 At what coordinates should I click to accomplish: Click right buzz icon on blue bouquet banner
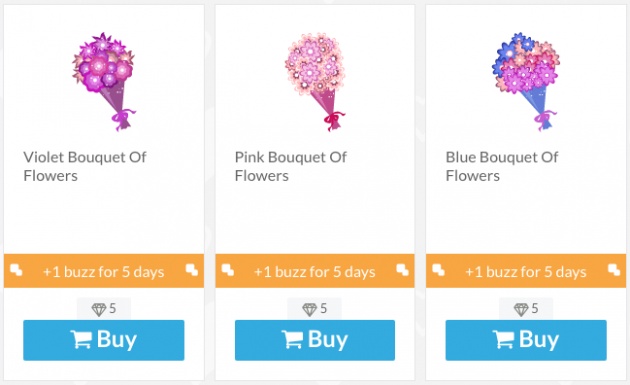[614, 270]
